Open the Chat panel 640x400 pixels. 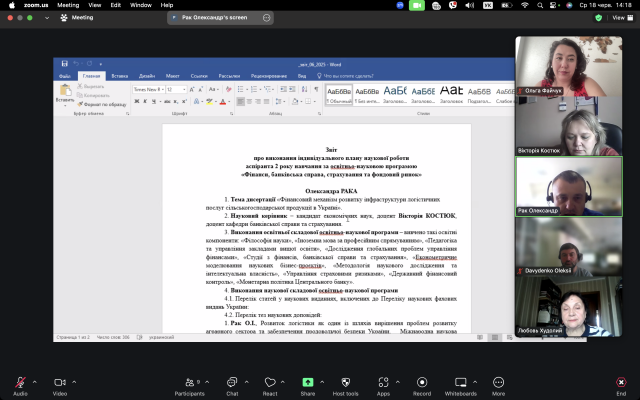232,386
